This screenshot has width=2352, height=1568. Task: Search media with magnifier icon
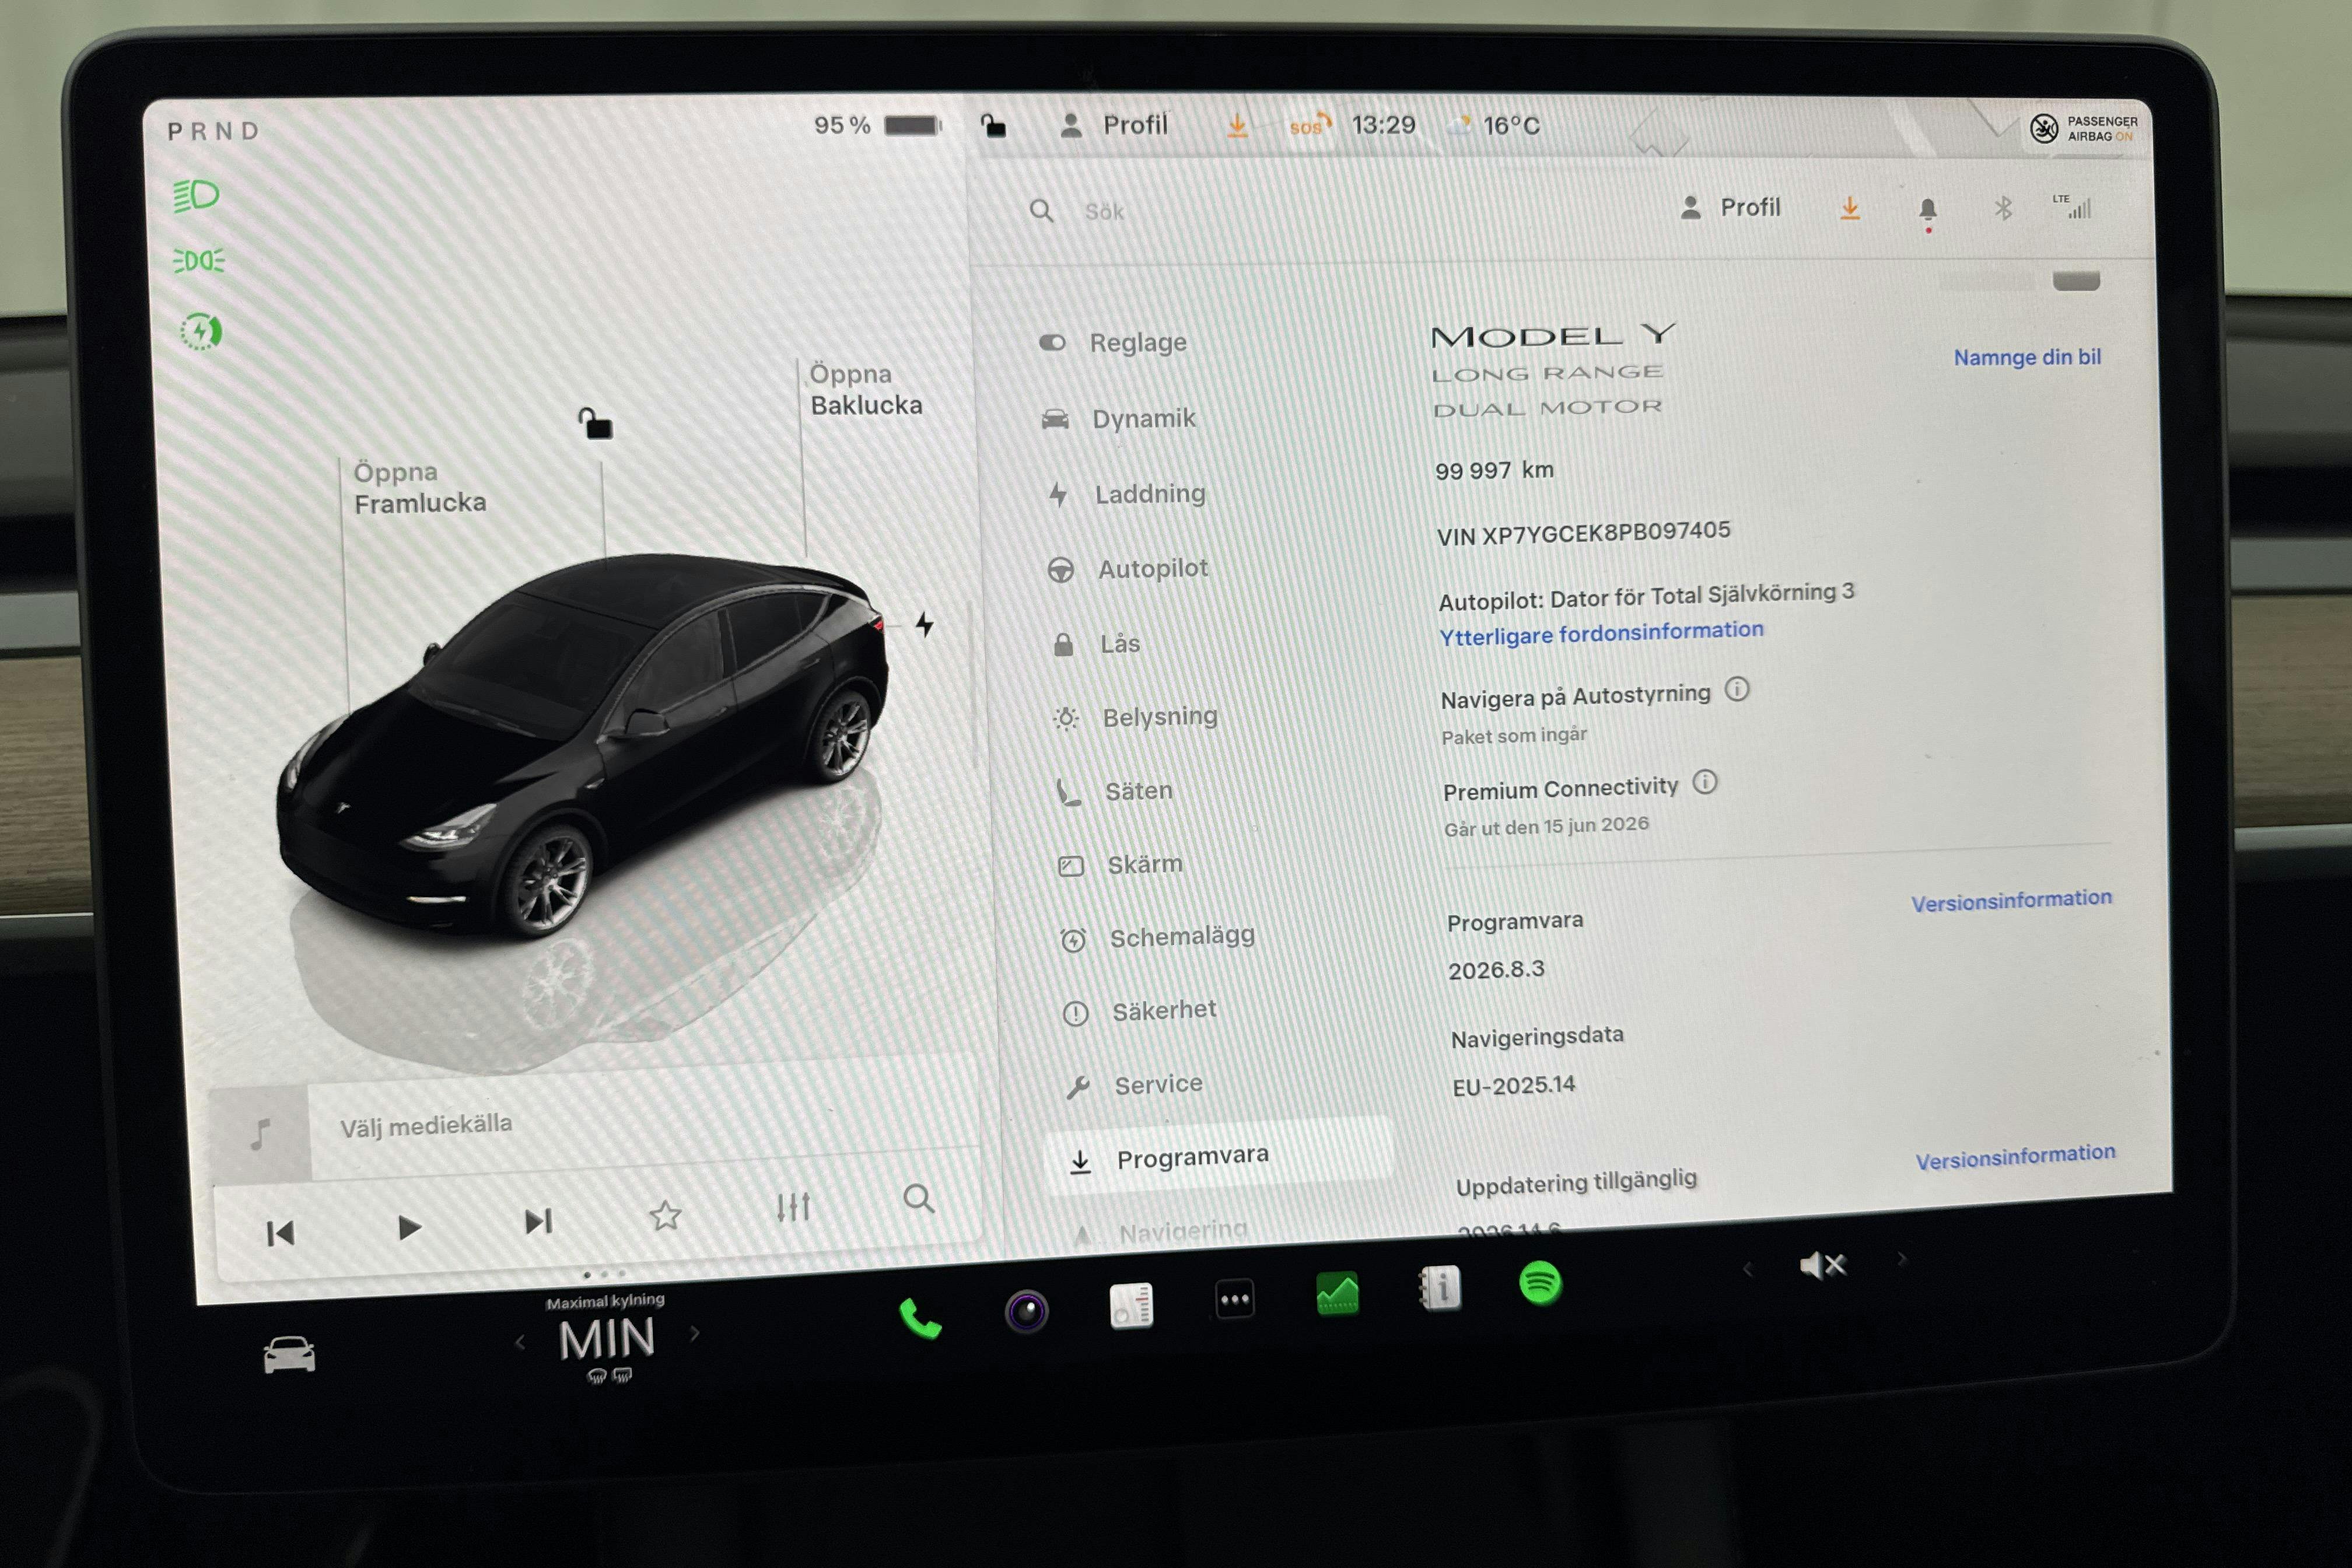918,1198
